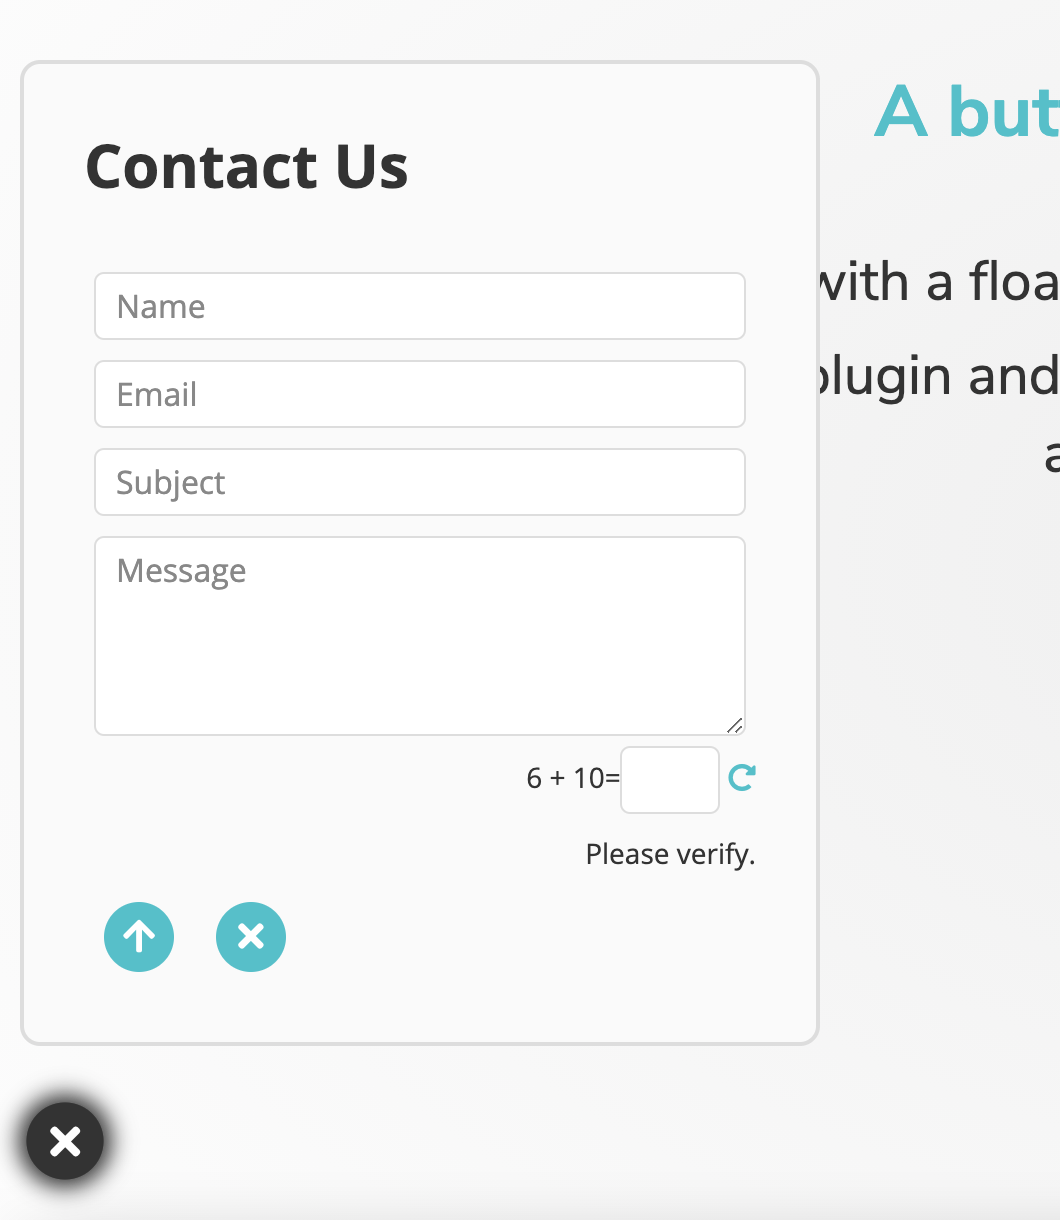Click the "6 + 10=" captcha question
Image resolution: width=1060 pixels, height=1220 pixels.
tap(573, 778)
